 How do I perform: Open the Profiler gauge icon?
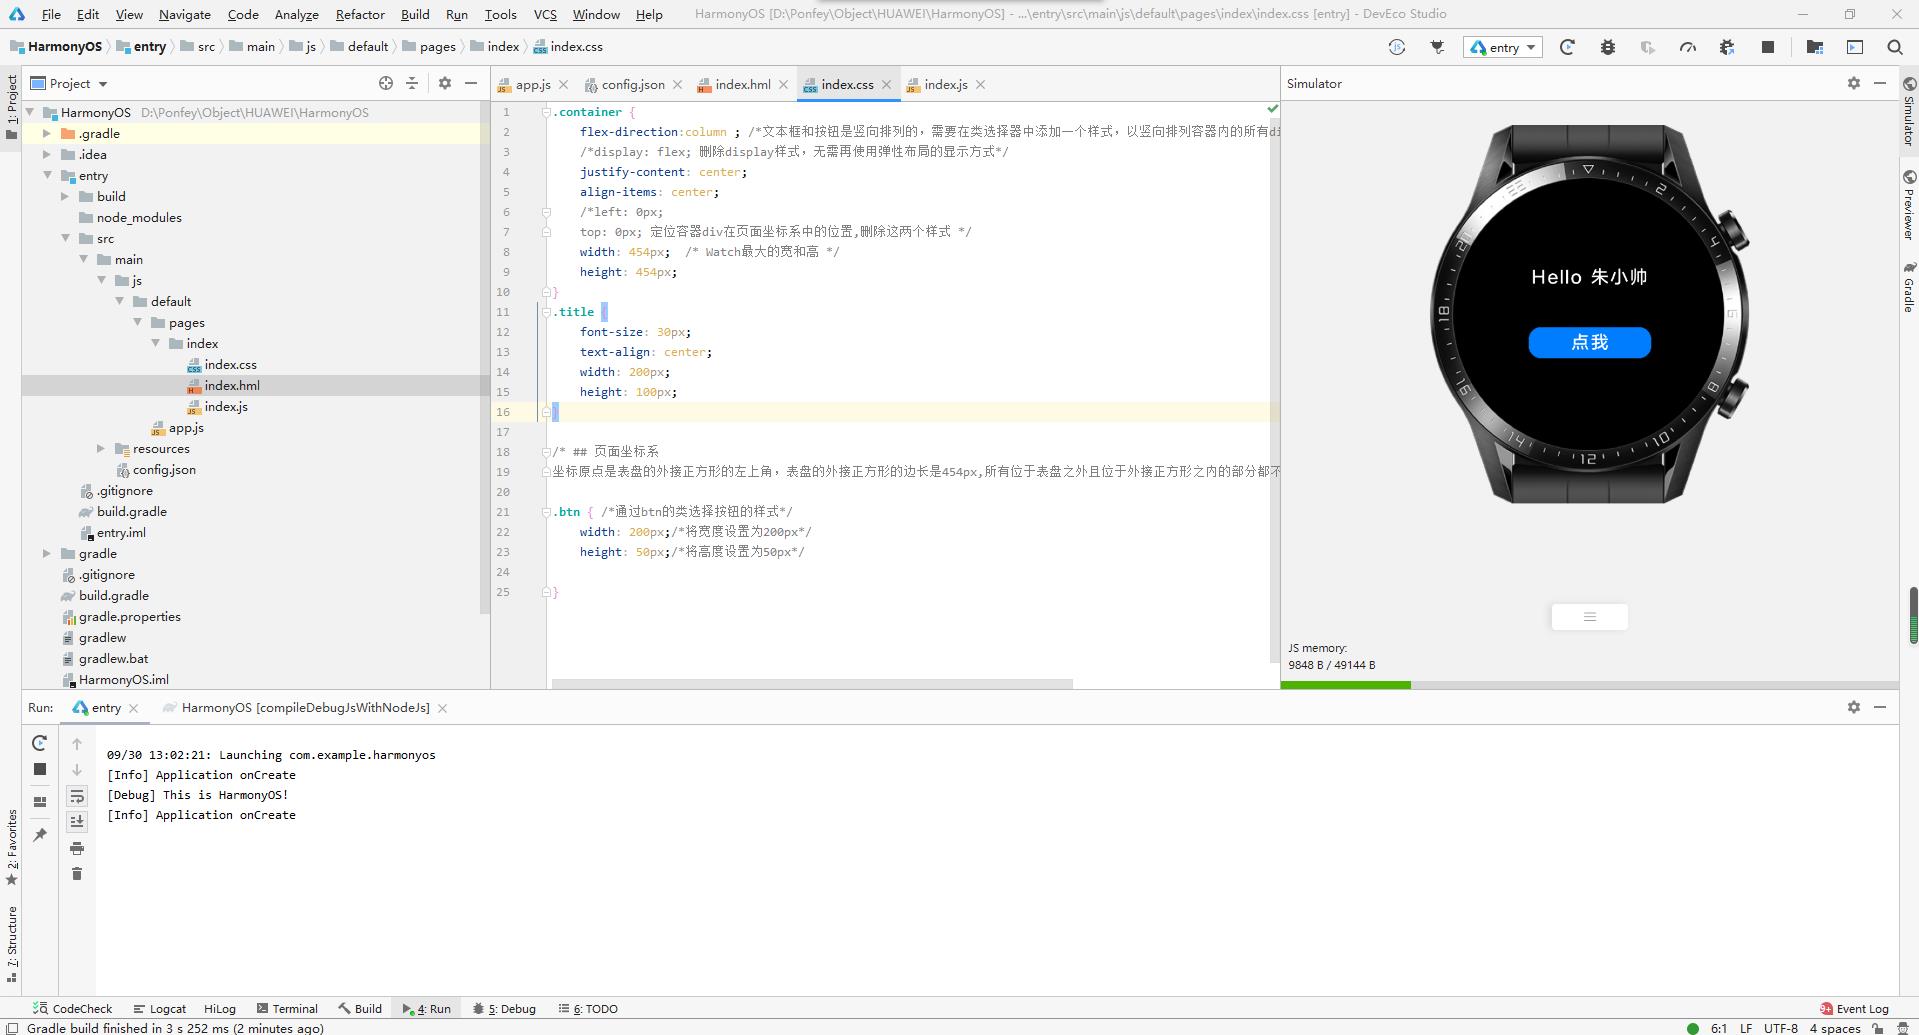coord(1688,47)
